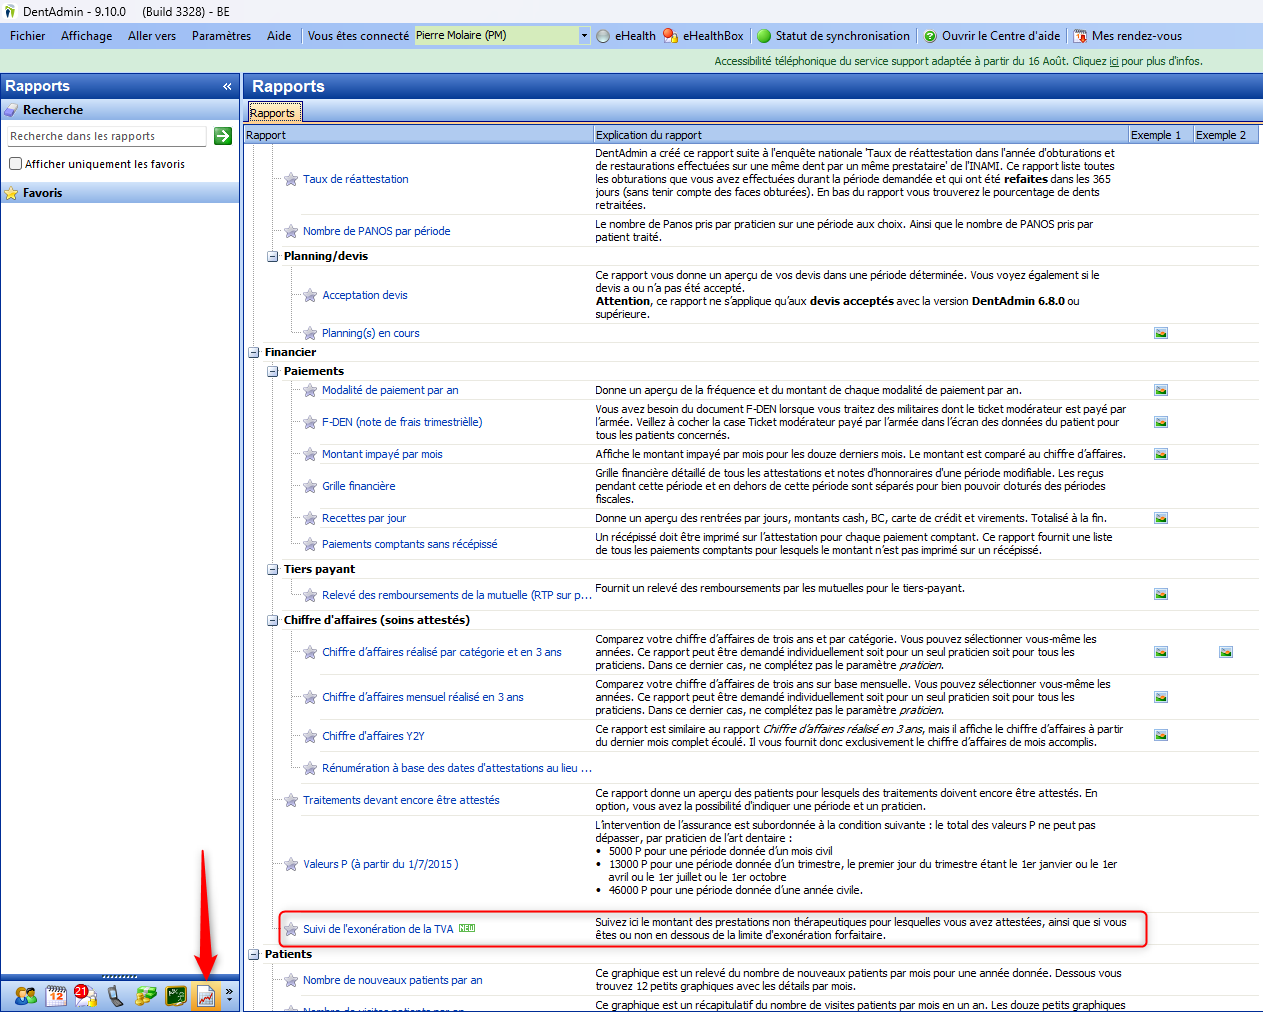Open the Suivi de l'exonération de la TVA report
This screenshot has height=1012, width=1263.
click(x=378, y=929)
